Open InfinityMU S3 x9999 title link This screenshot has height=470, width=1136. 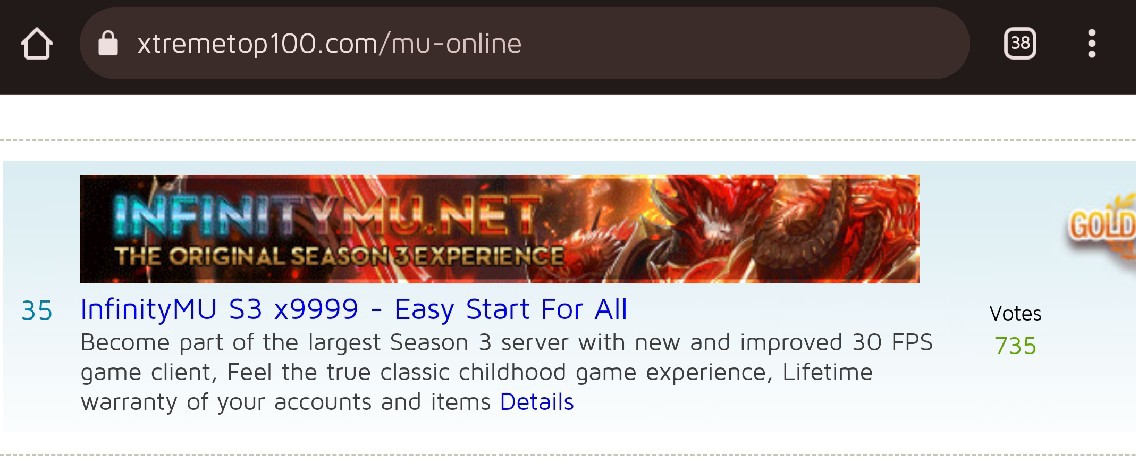click(x=354, y=309)
